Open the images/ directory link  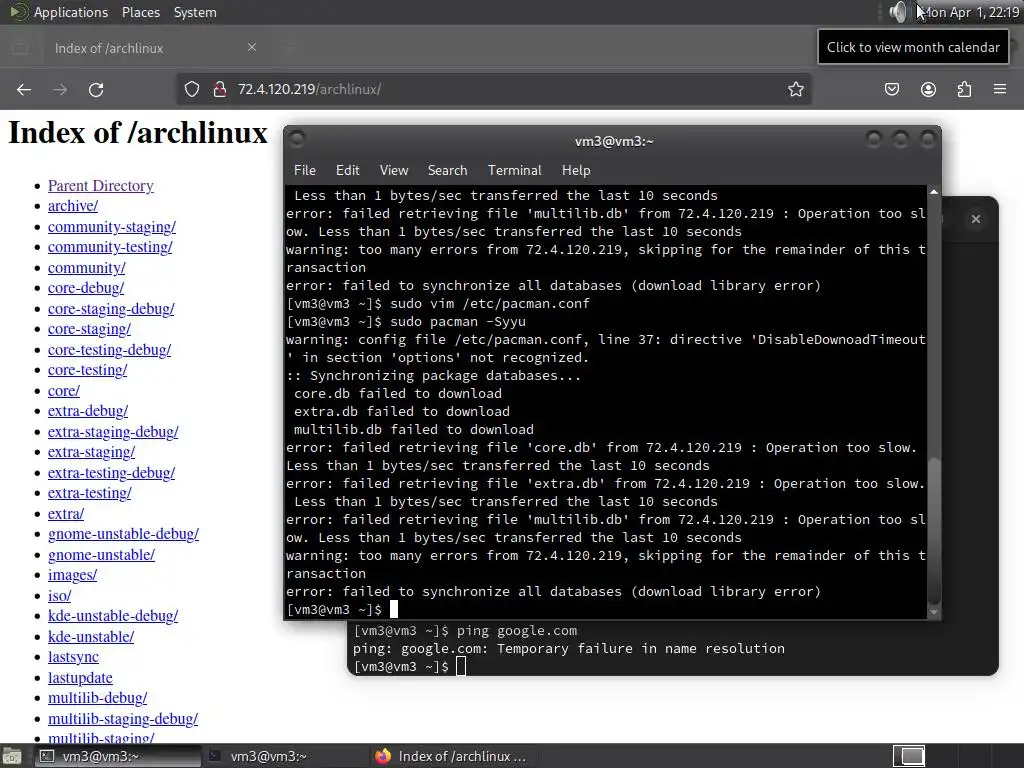pyautogui.click(x=72, y=575)
